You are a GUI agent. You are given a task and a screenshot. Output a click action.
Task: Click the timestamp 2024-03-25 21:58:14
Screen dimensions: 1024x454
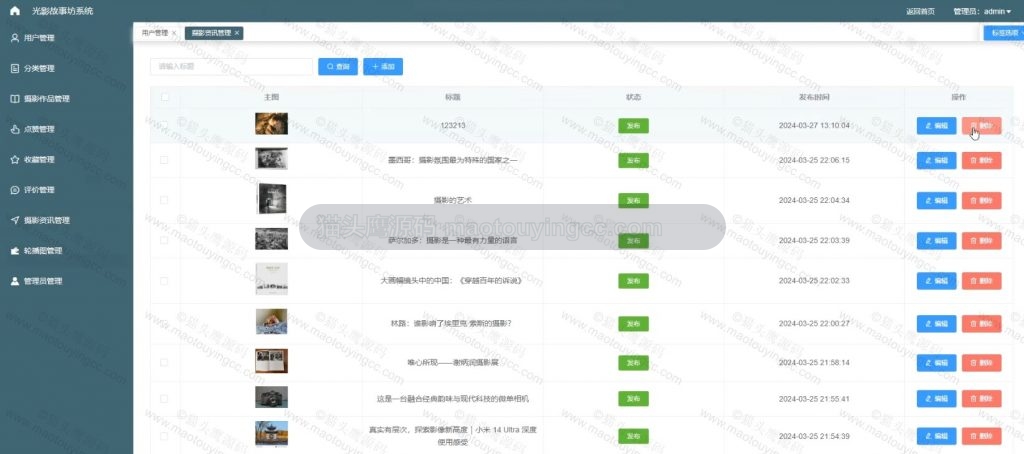point(814,363)
